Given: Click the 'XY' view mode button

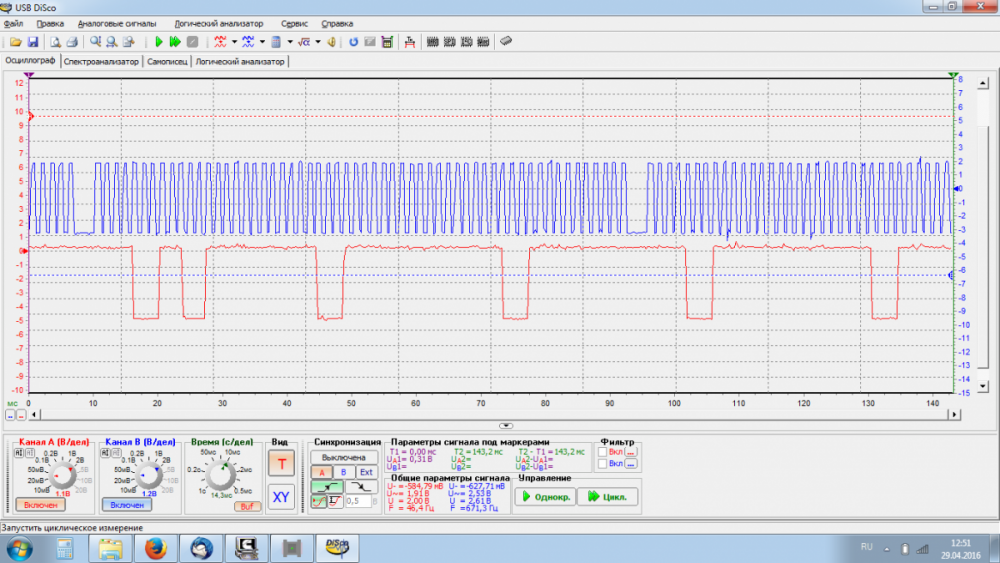Looking at the screenshot, I should point(281,495).
